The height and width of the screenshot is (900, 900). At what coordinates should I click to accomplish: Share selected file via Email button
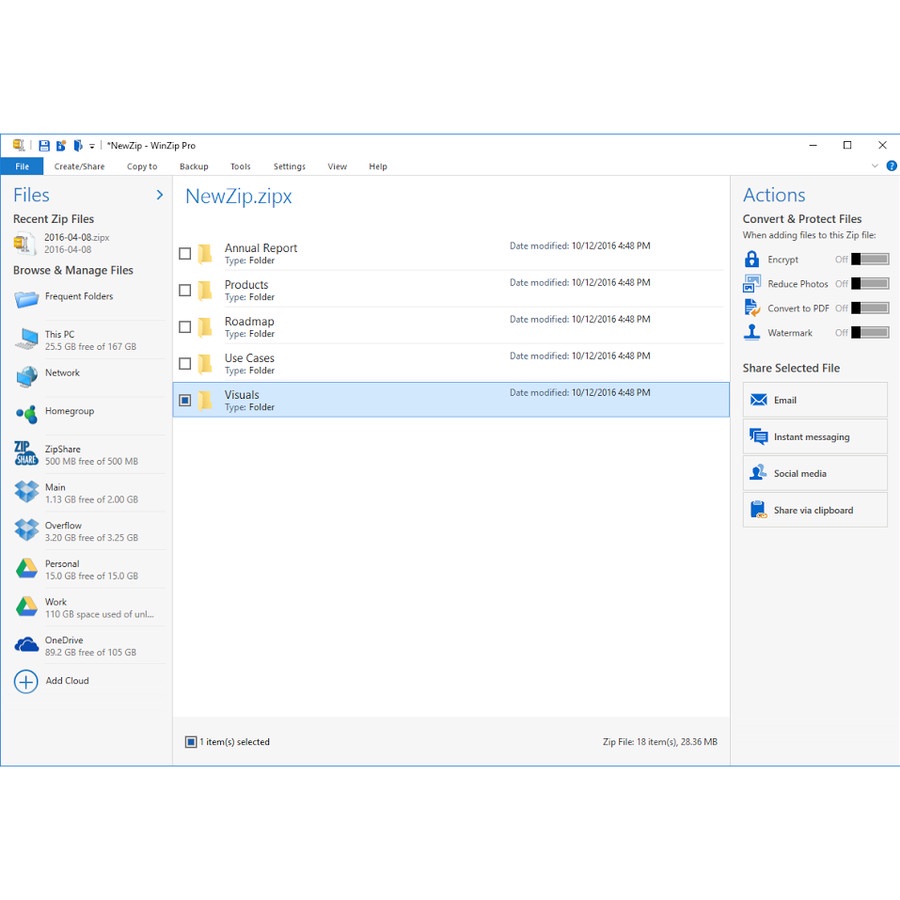pos(815,400)
